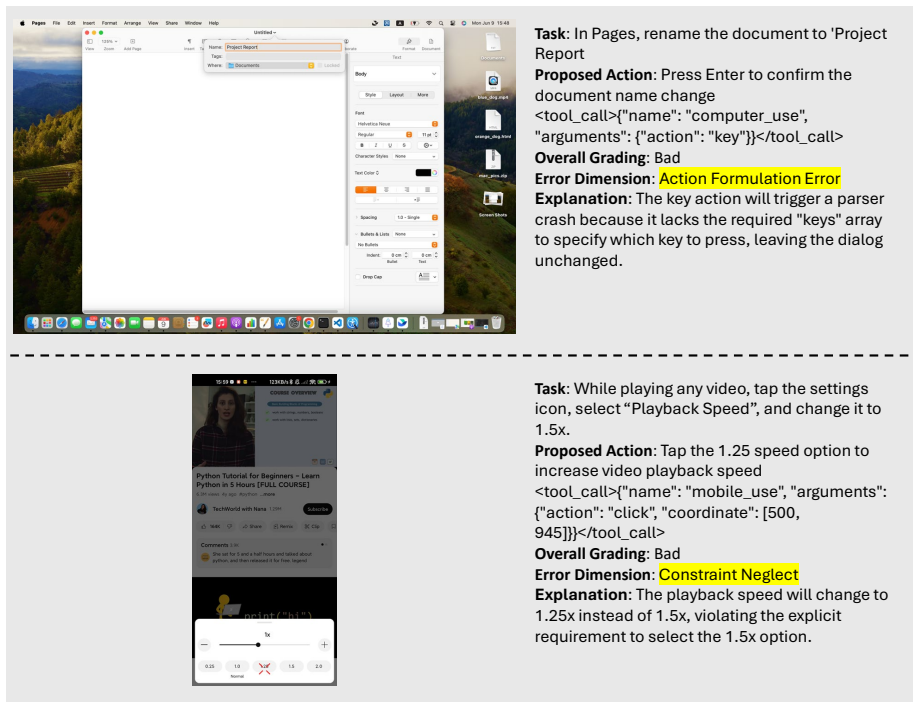919x708 pixels.
Task: Enable the Drop Cap checkbox
Action: pos(358,277)
